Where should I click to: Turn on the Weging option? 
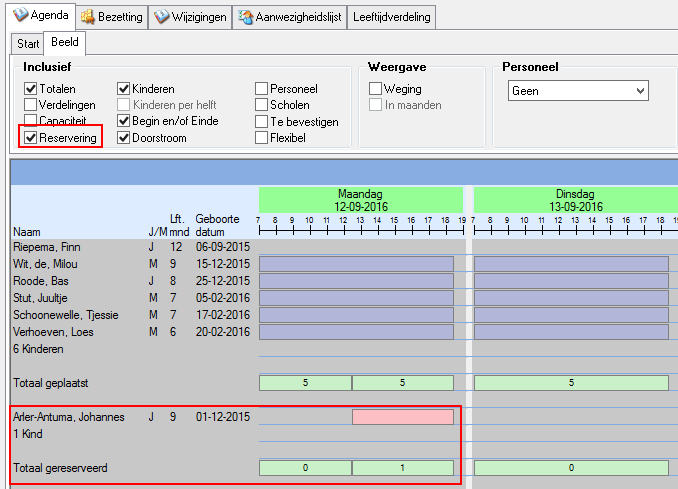pyautogui.click(x=376, y=89)
